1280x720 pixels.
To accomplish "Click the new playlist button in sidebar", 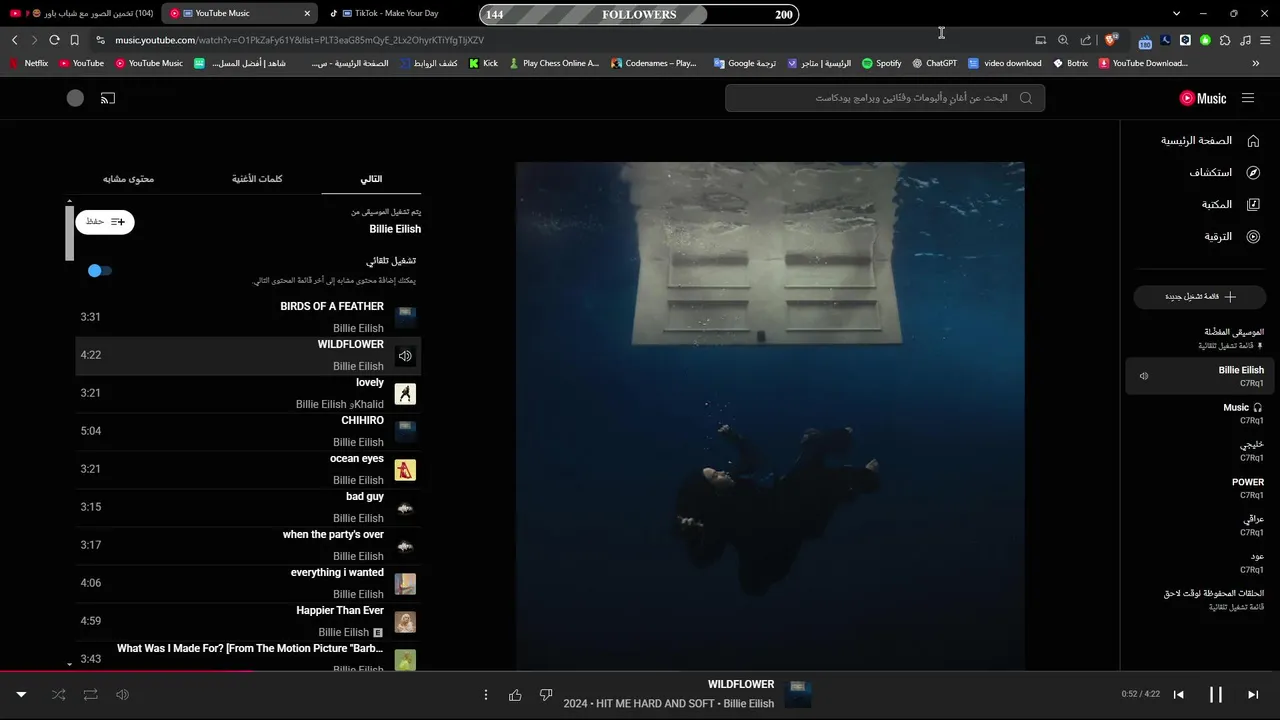I will coord(1200,297).
